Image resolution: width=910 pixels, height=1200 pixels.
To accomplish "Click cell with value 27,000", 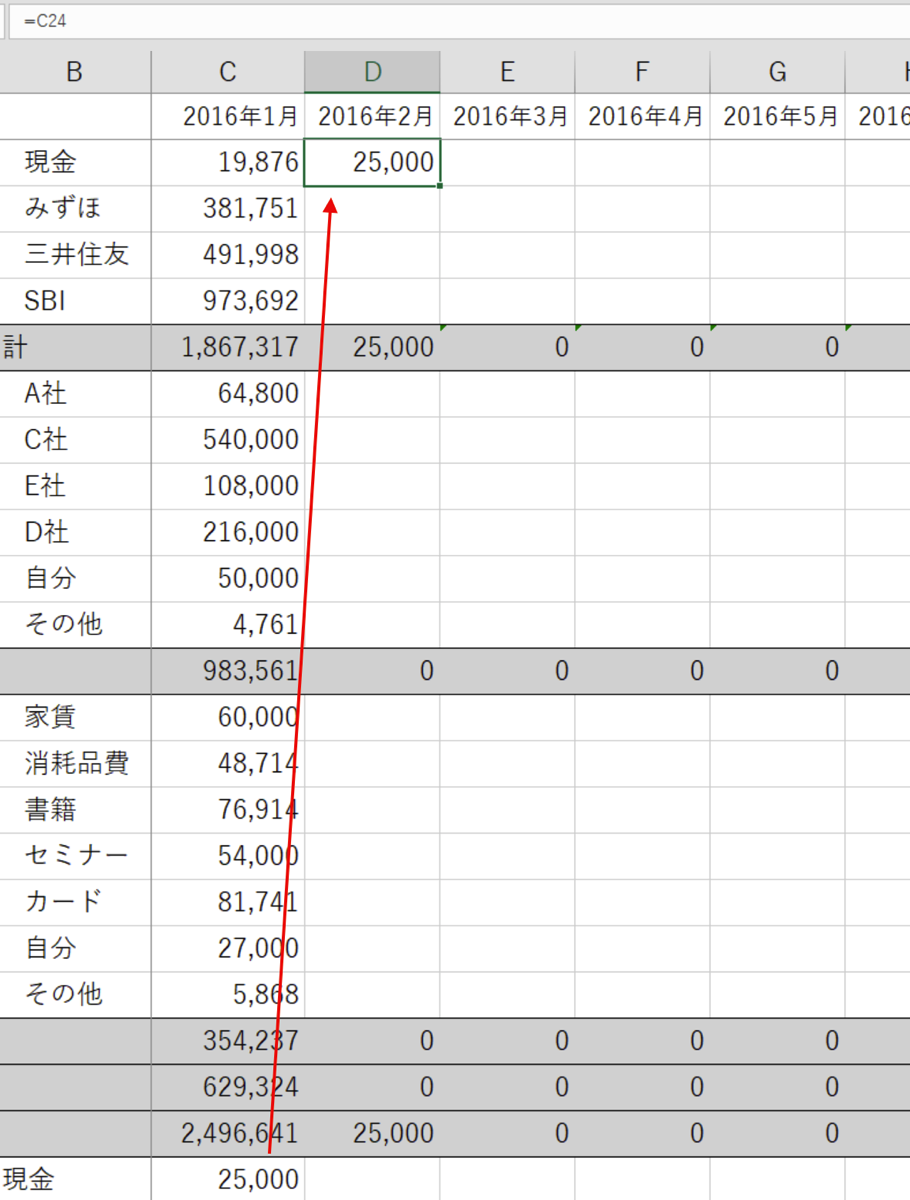I will click(x=228, y=948).
